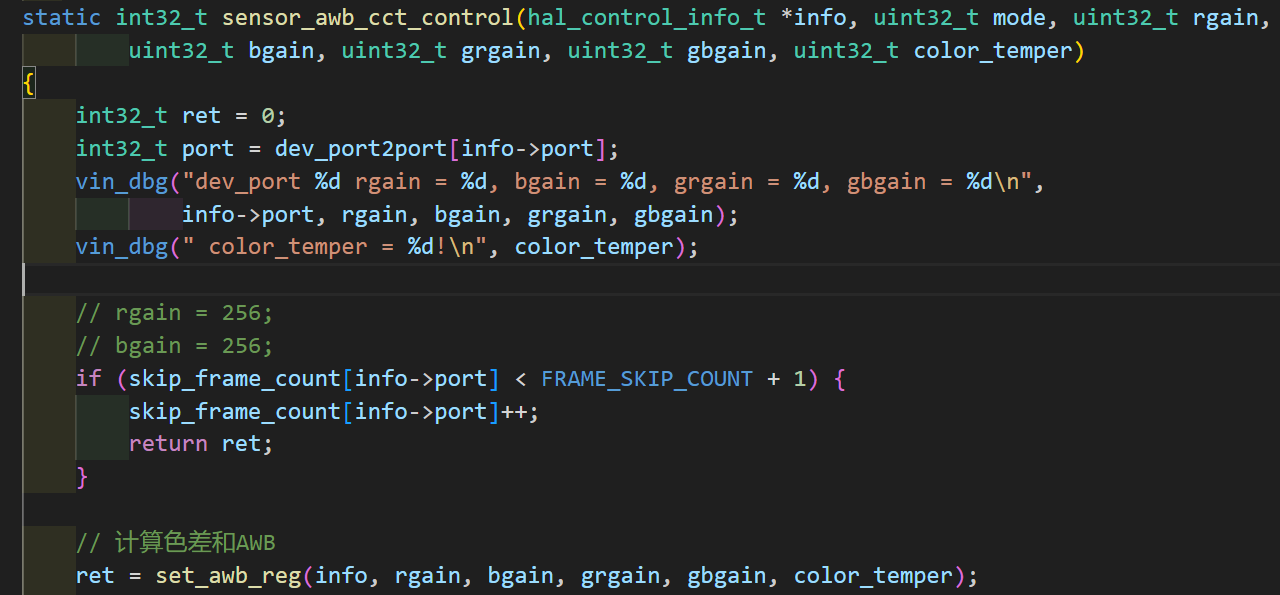Viewport: 1280px width, 595px height.
Task: Click the commented-out bgain = 256 line
Action: [175, 346]
